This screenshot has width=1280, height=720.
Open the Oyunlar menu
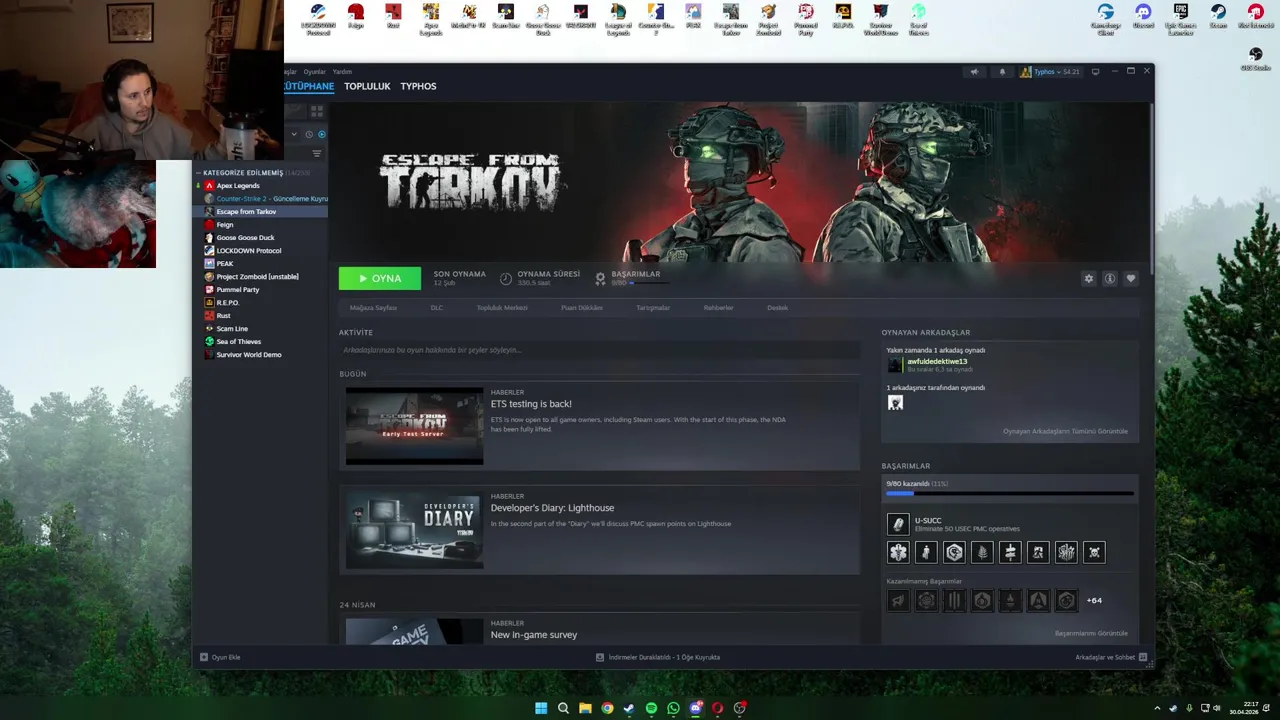tap(315, 72)
